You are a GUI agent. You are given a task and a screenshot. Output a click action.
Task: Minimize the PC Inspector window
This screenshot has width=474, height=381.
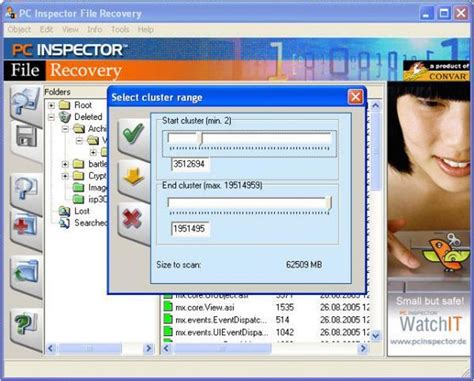point(426,13)
